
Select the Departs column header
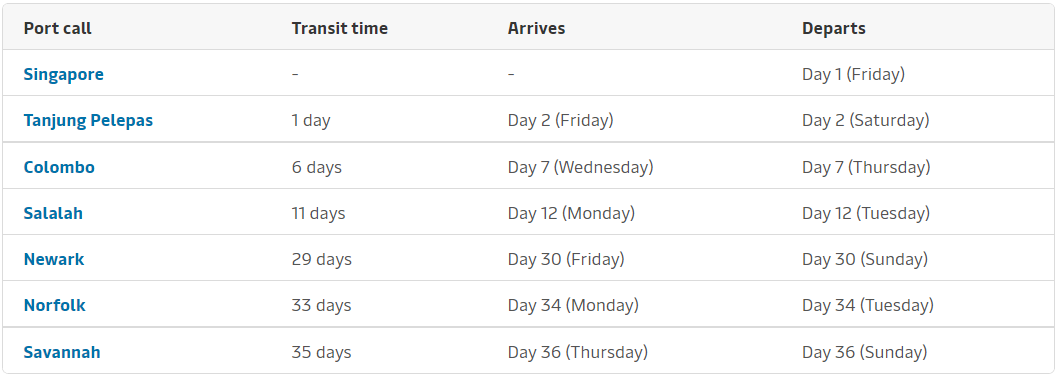[x=834, y=28]
